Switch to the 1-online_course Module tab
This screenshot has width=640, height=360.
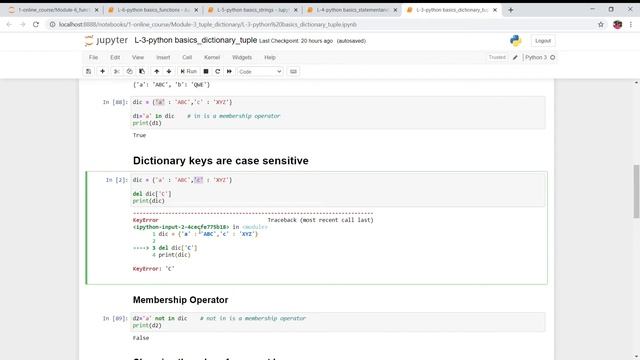point(53,10)
